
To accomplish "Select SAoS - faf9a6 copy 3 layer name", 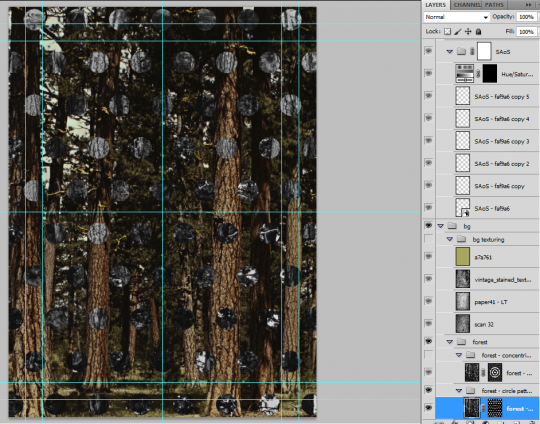I will tap(502, 142).
